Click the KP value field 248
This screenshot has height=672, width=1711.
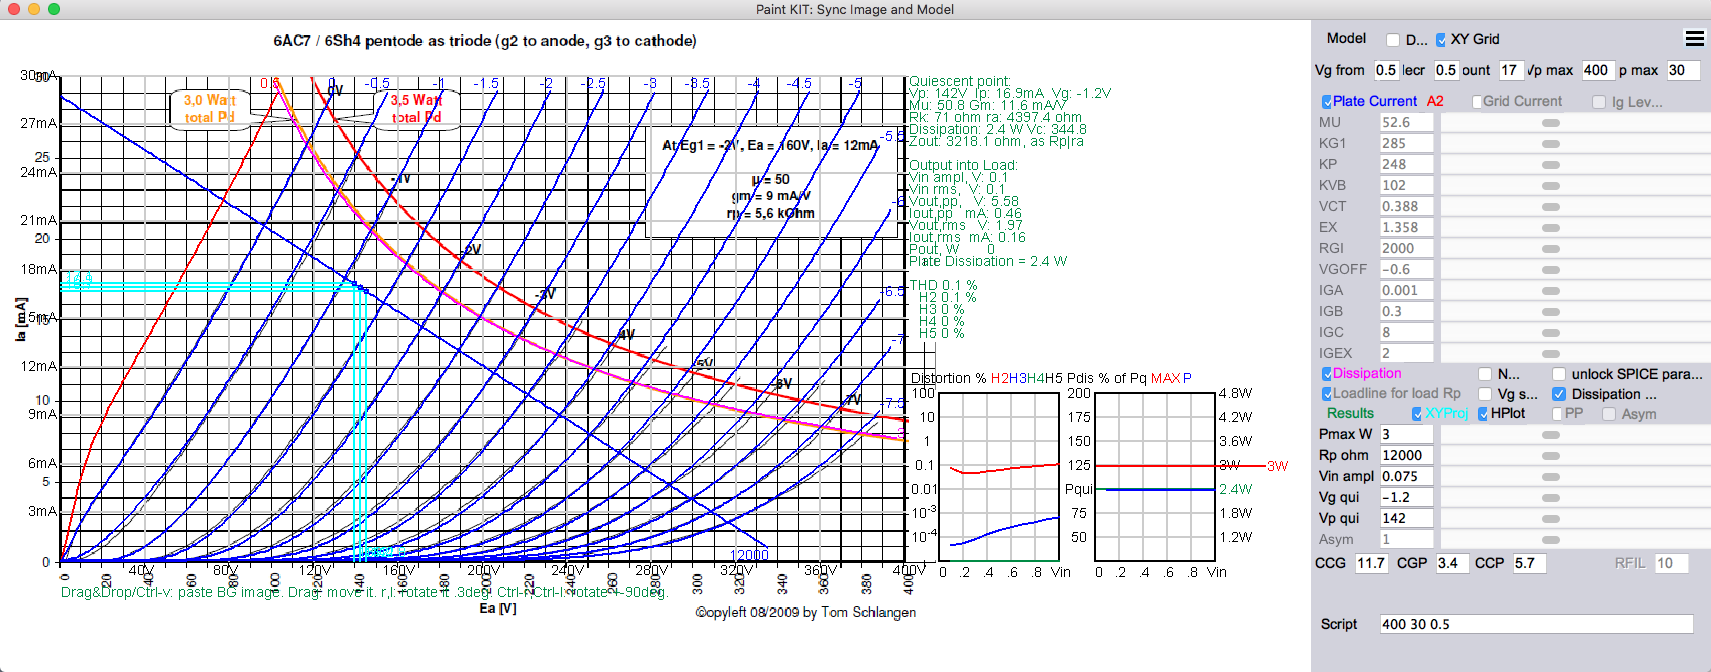click(1406, 164)
